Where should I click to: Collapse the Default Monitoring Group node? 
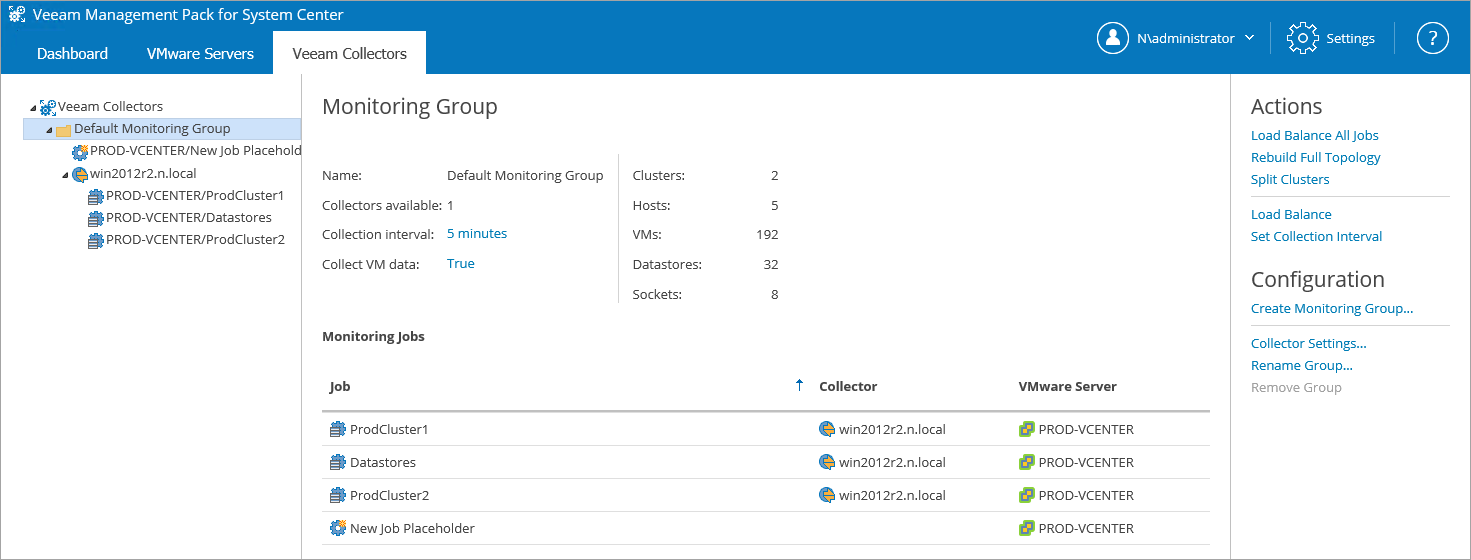49,130
